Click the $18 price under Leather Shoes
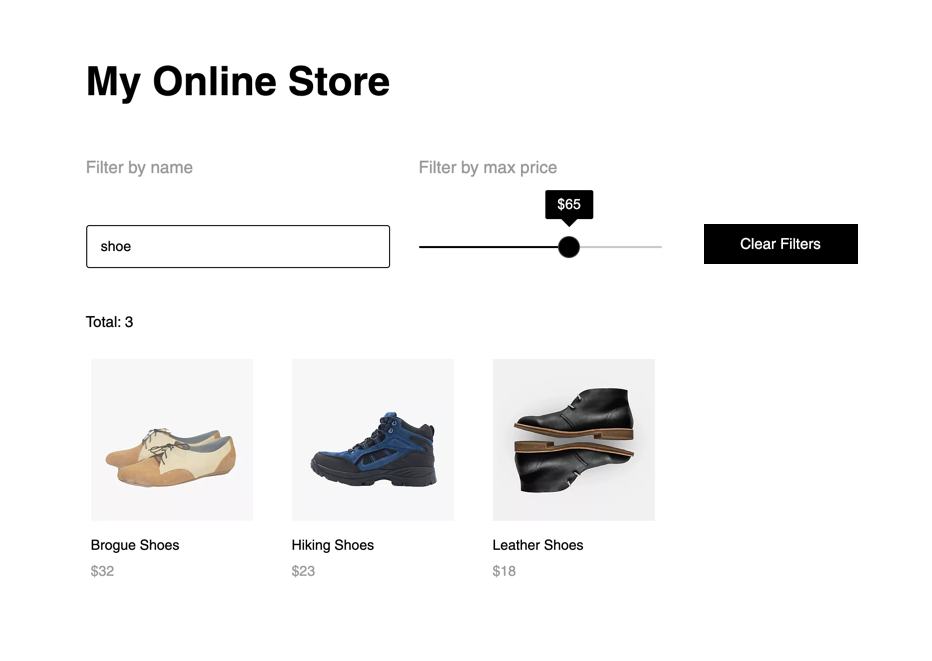Image resolution: width=932 pixels, height=661 pixels. tap(504, 571)
